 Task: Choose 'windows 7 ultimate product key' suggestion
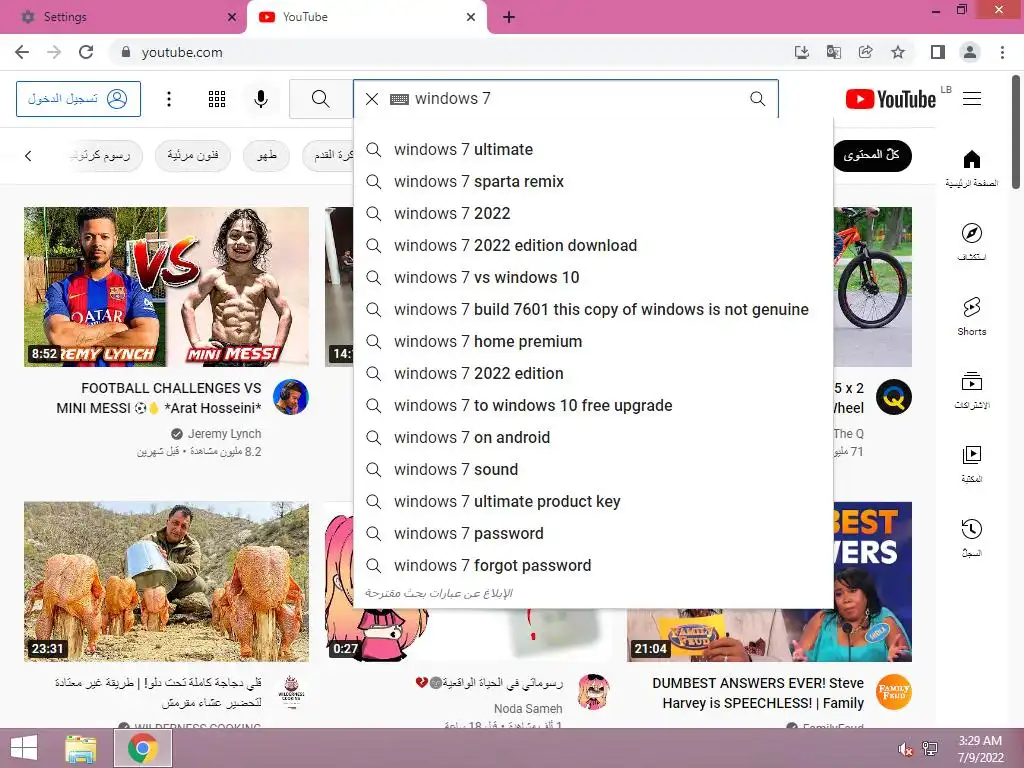pos(593,502)
